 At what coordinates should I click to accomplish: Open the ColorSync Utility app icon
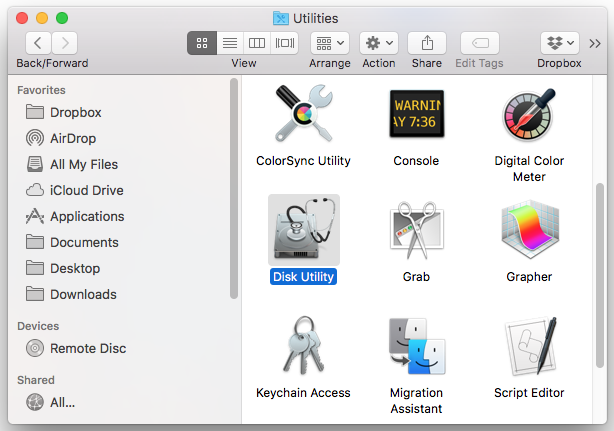coord(303,114)
